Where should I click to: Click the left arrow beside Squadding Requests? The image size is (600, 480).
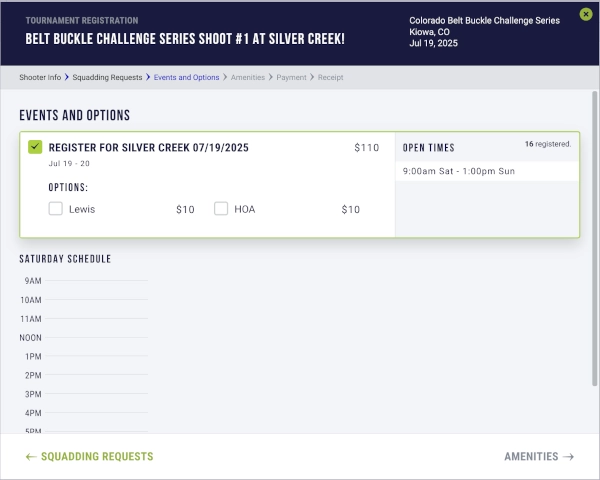pyautogui.click(x=31, y=457)
